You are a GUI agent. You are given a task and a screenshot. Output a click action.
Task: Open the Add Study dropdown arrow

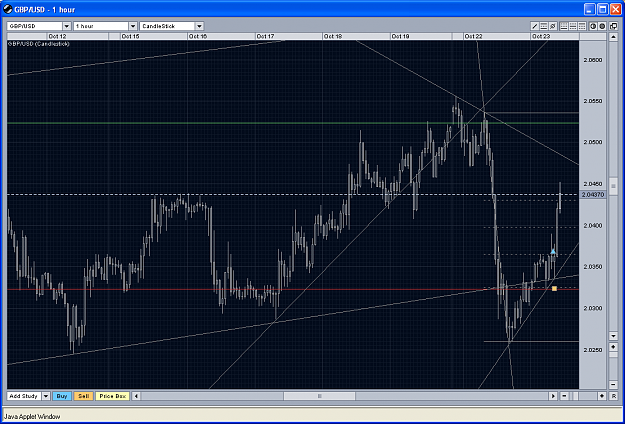(x=46, y=396)
